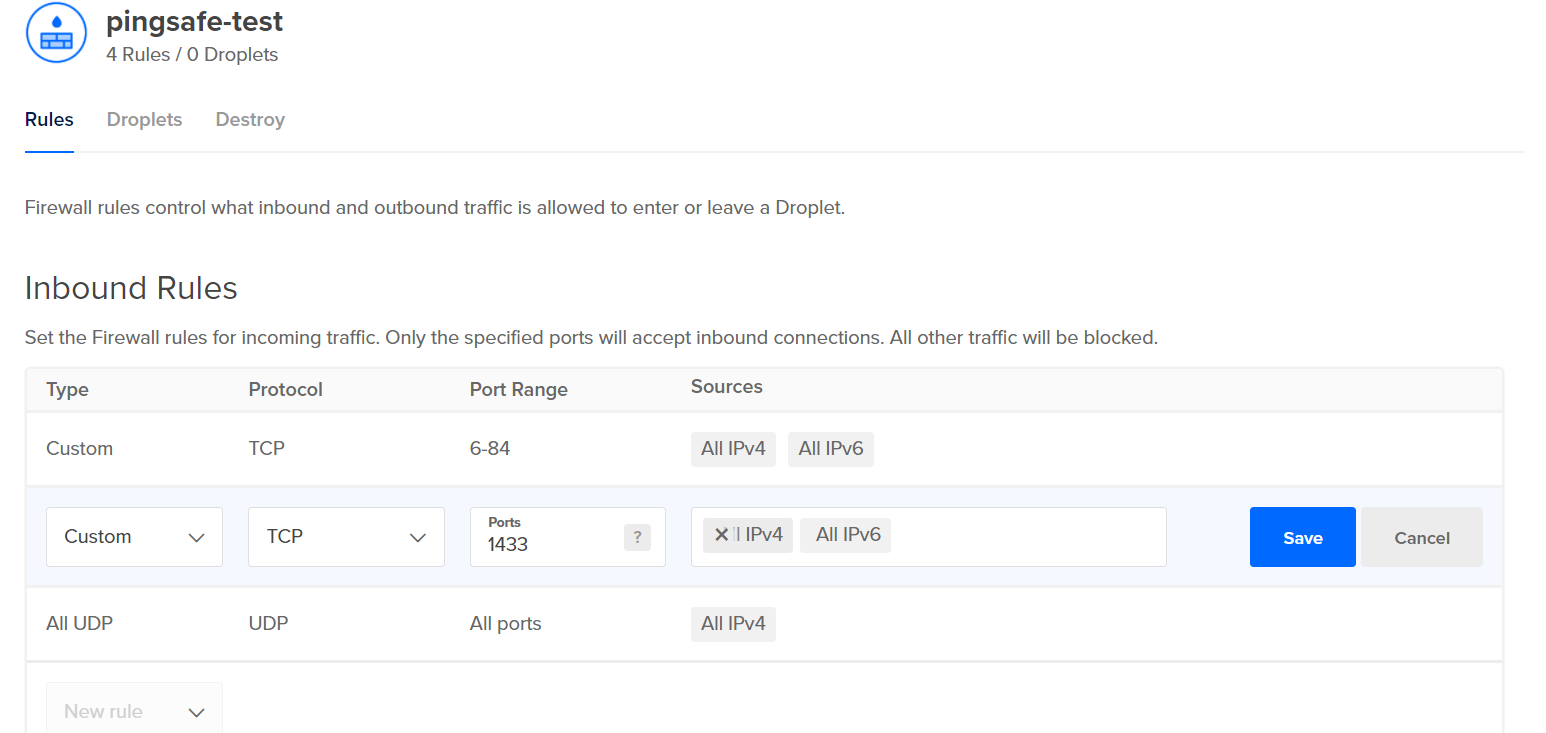Screen dimensions: 1546x733
Task: Click empty space in the Sources input box
Action: tap(1030, 537)
